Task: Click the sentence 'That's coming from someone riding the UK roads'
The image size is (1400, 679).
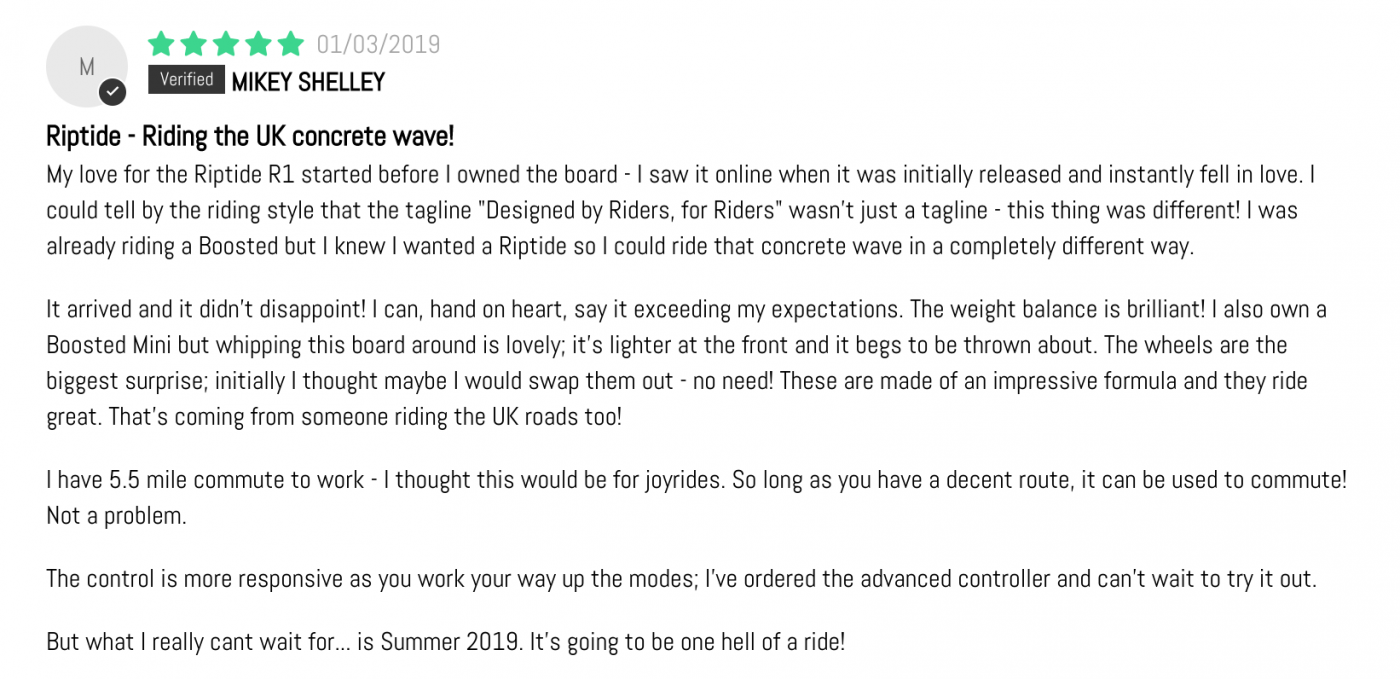Action: [x=364, y=416]
